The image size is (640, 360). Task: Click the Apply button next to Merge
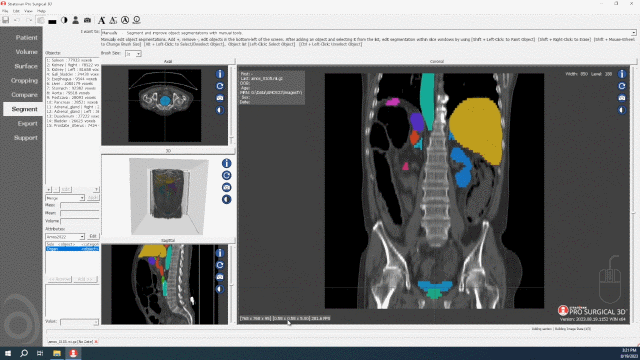coord(93,198)
